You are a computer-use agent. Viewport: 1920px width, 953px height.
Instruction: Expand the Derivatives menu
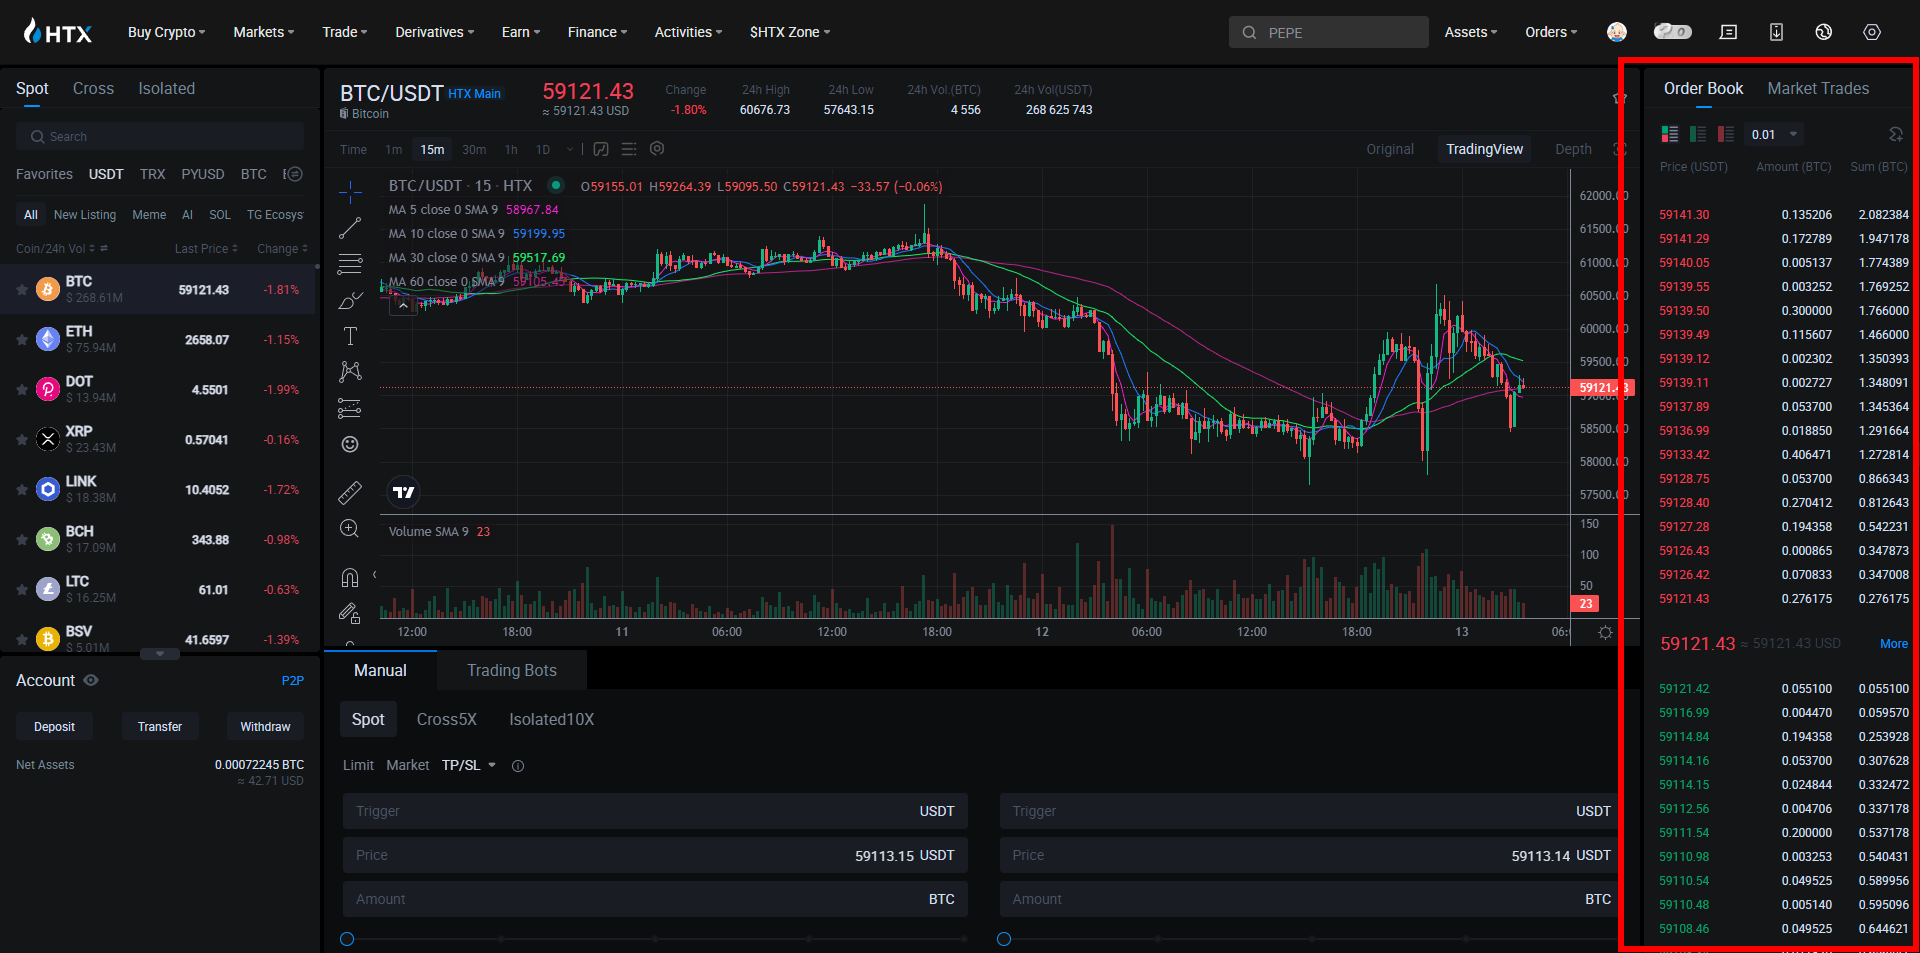(434, 32)
